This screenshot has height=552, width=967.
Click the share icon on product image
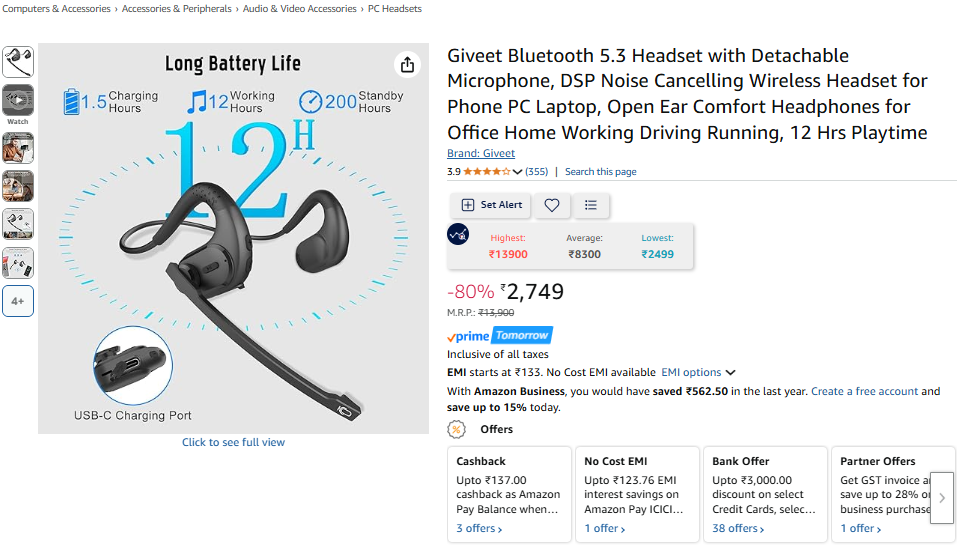pos(407,65)
